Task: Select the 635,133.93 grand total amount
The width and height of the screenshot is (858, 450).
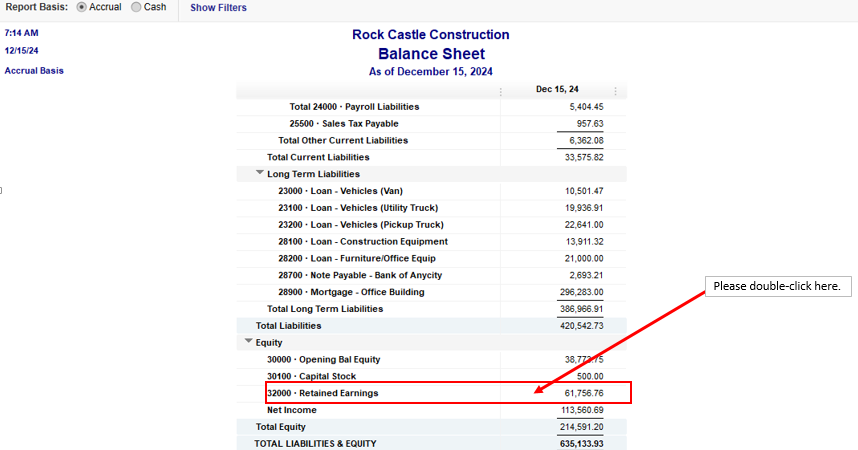Action: 582,444
